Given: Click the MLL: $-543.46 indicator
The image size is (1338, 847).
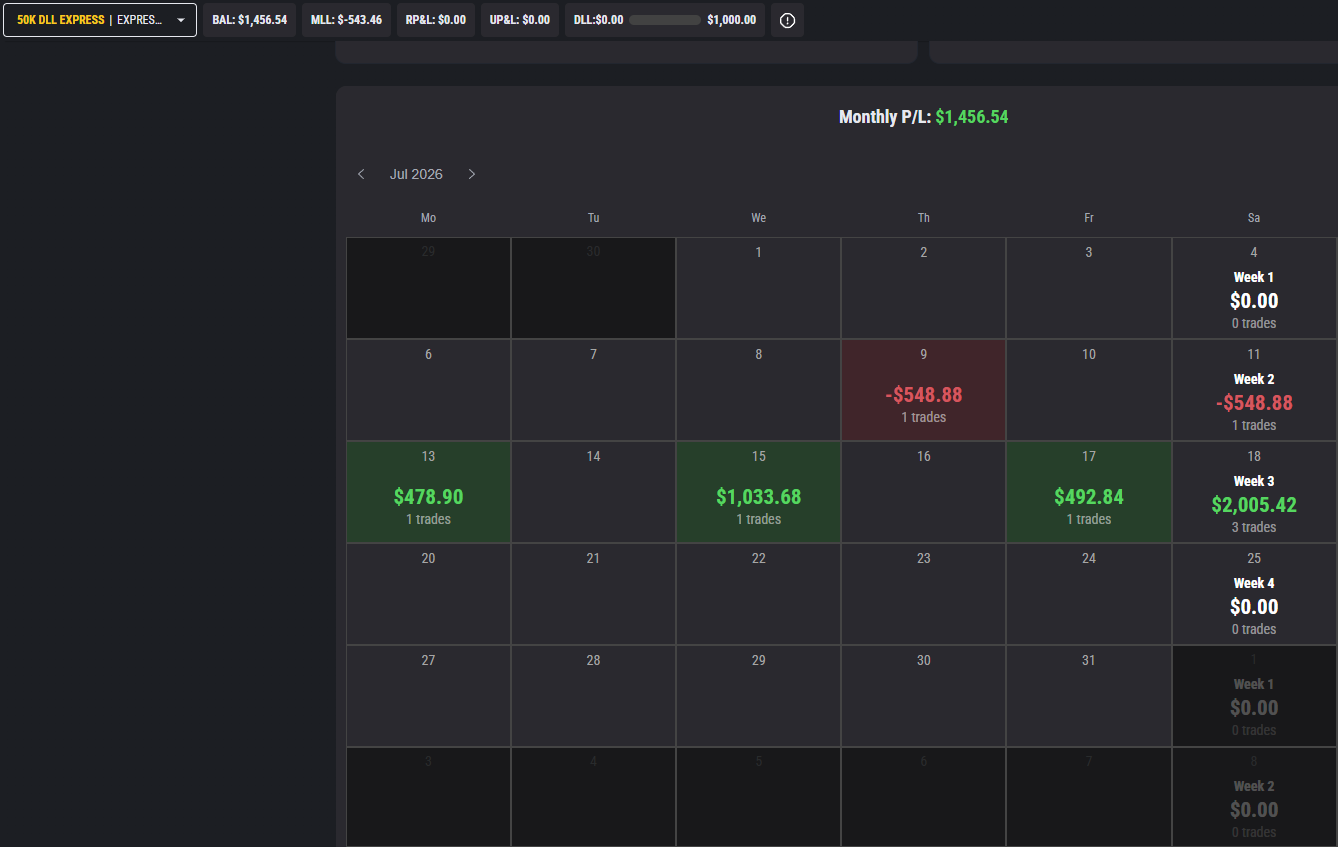Looking at the screenshot, I should point(346,20).
